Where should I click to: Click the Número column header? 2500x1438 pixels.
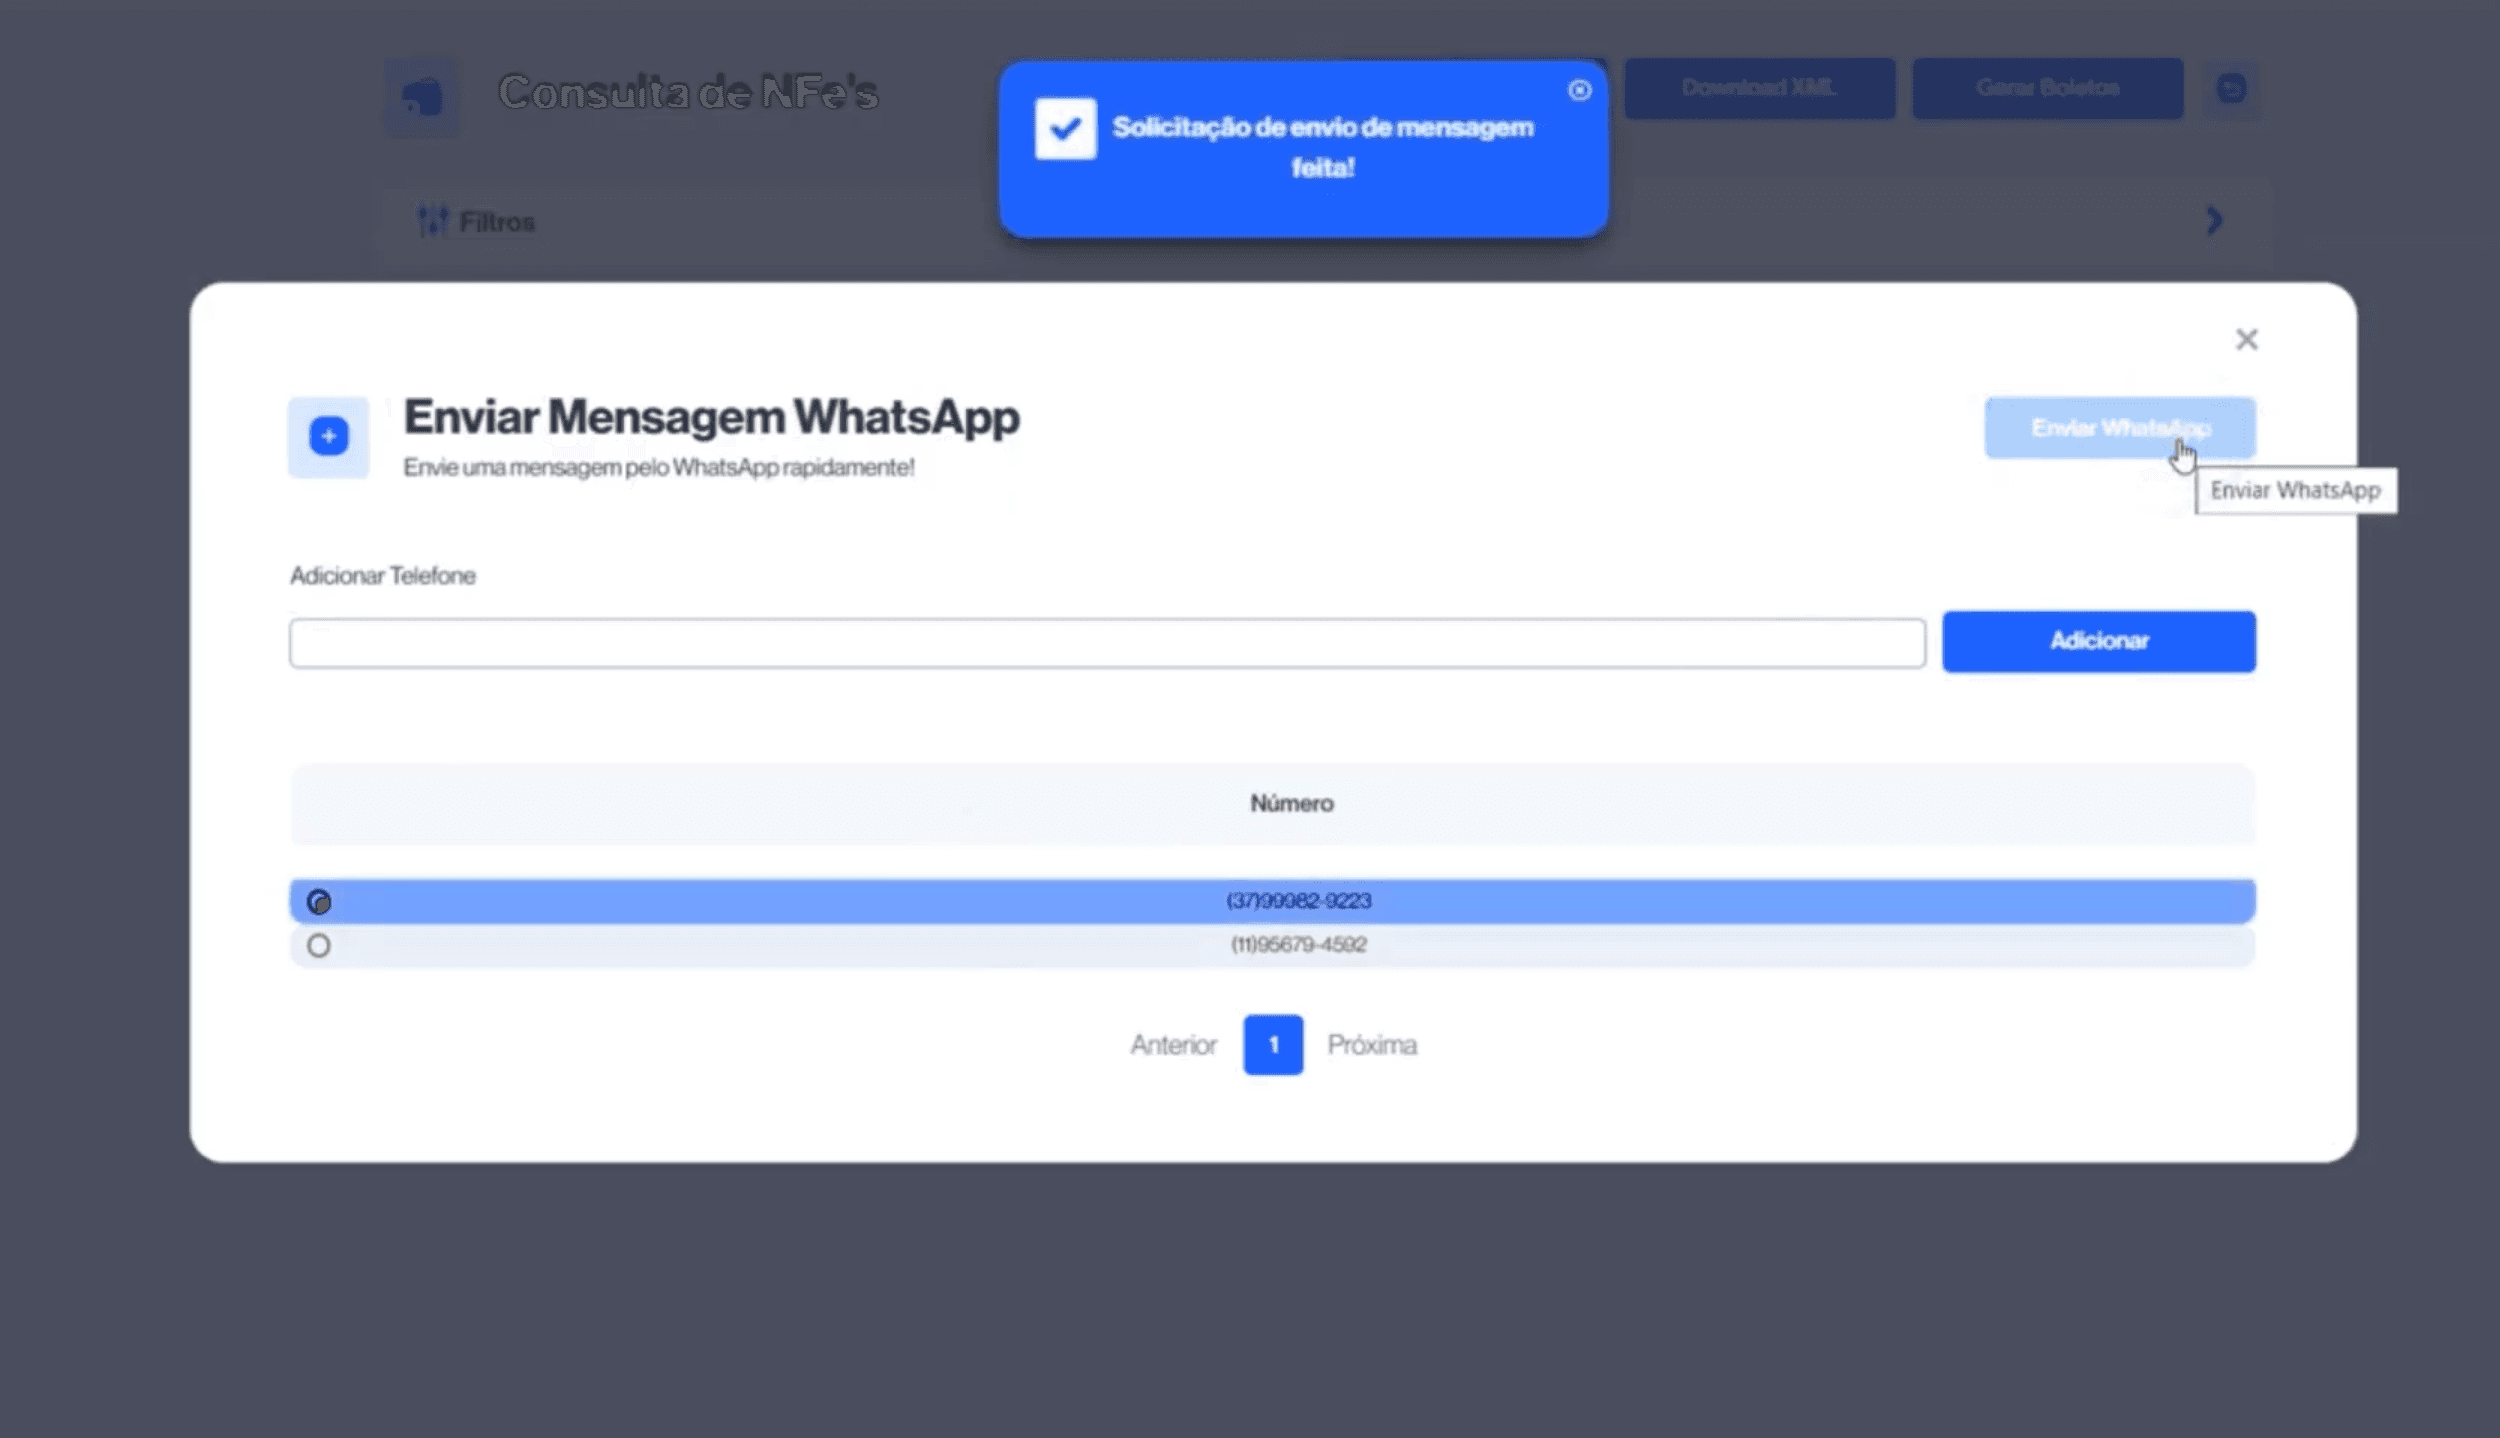1292,803
